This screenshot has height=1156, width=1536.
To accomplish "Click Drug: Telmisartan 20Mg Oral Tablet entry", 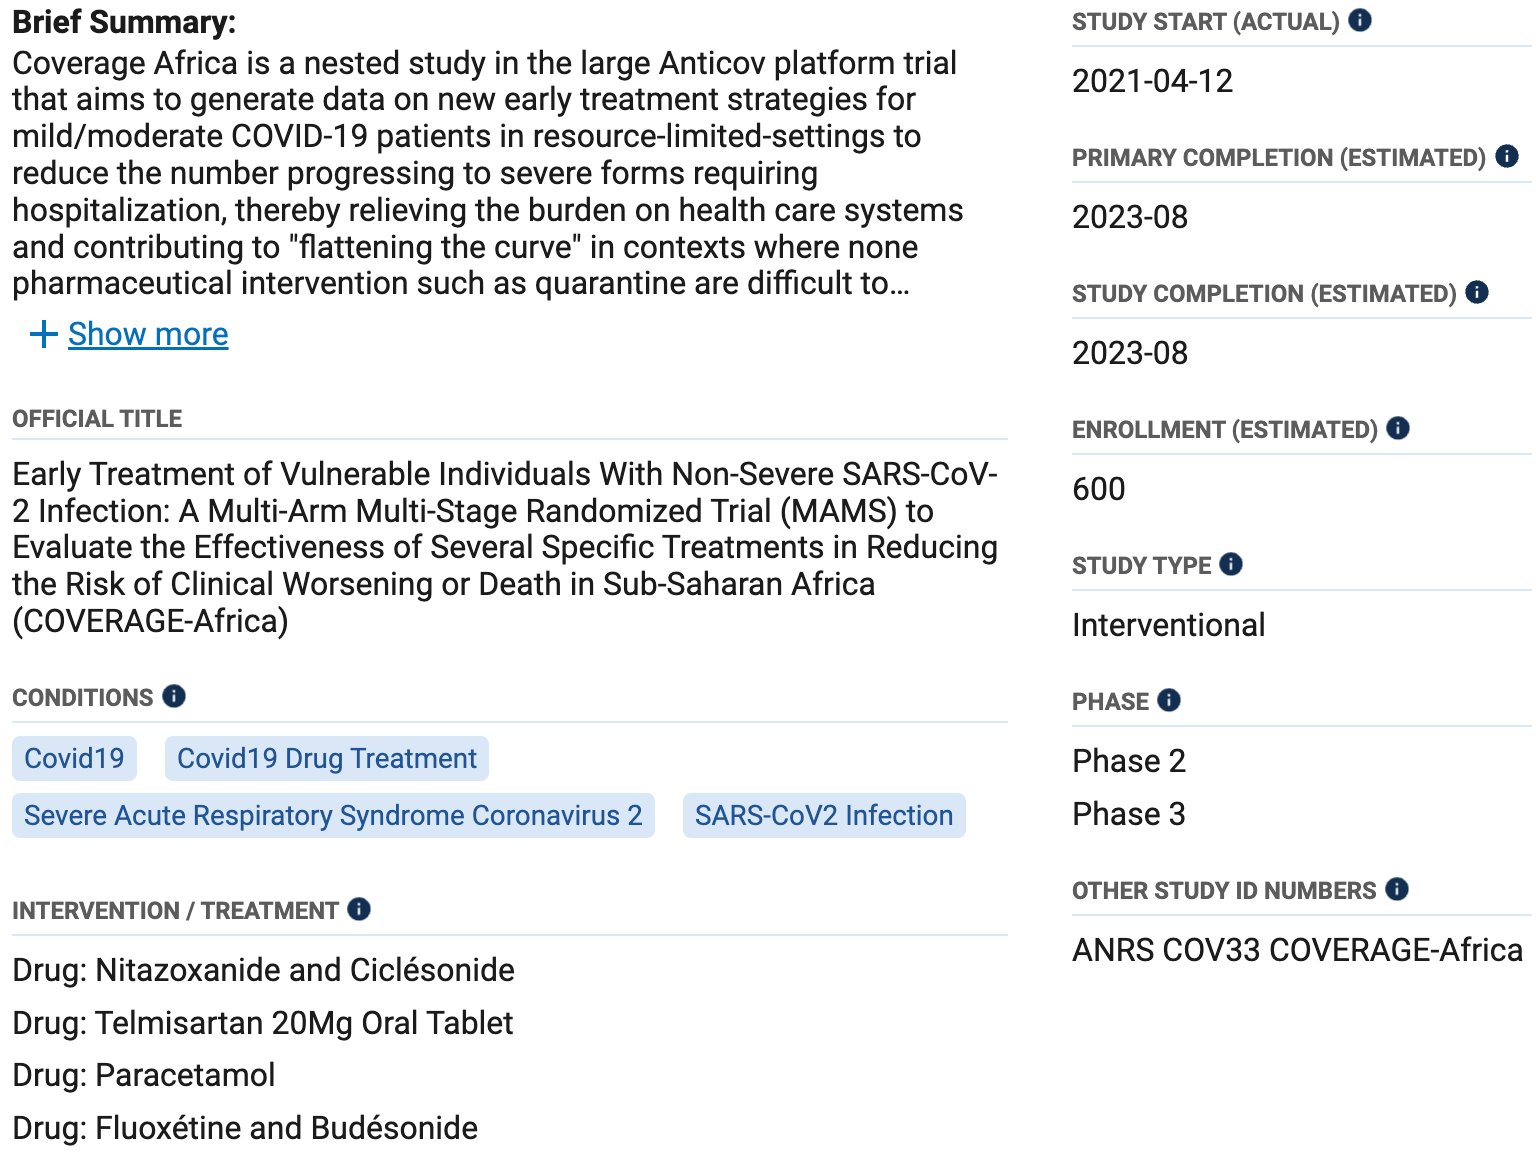I will 263,1023.
